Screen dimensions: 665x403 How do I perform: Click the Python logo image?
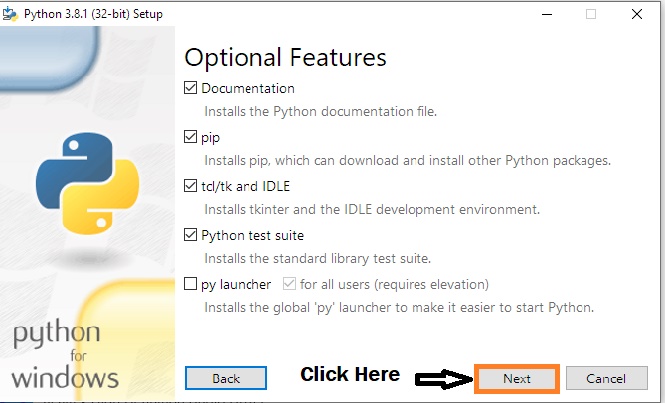coord(88,183)
